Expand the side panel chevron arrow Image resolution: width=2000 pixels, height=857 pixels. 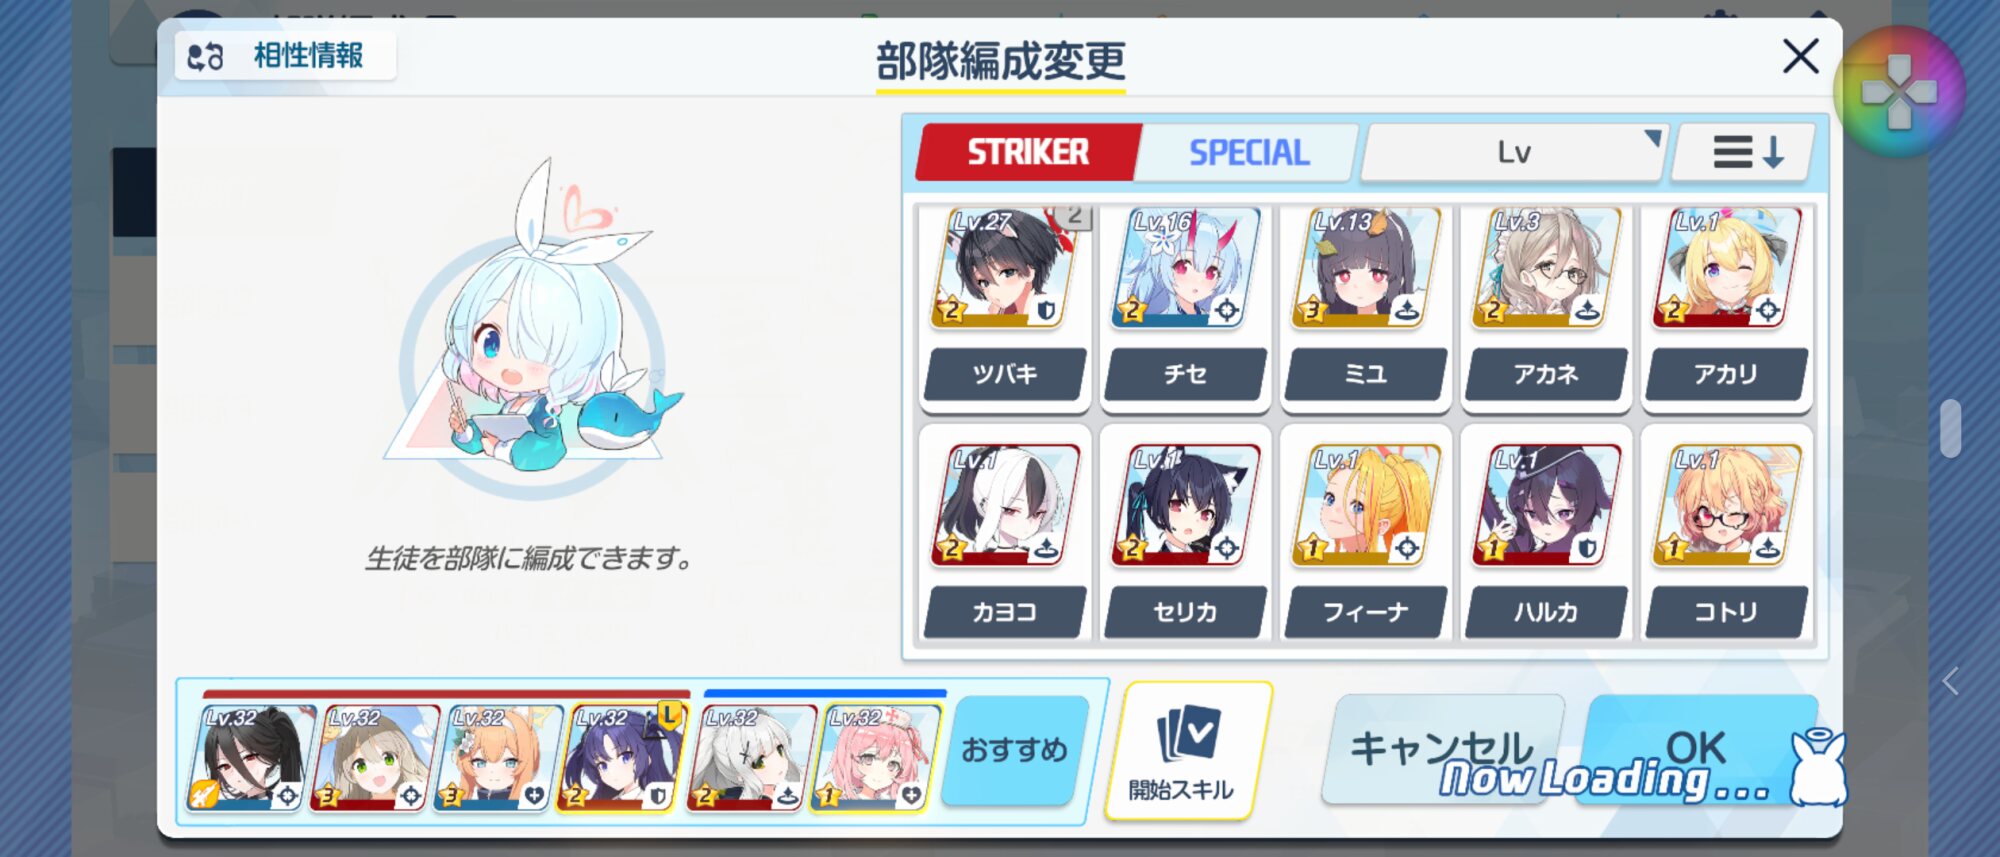click(x=1950, y=682)
